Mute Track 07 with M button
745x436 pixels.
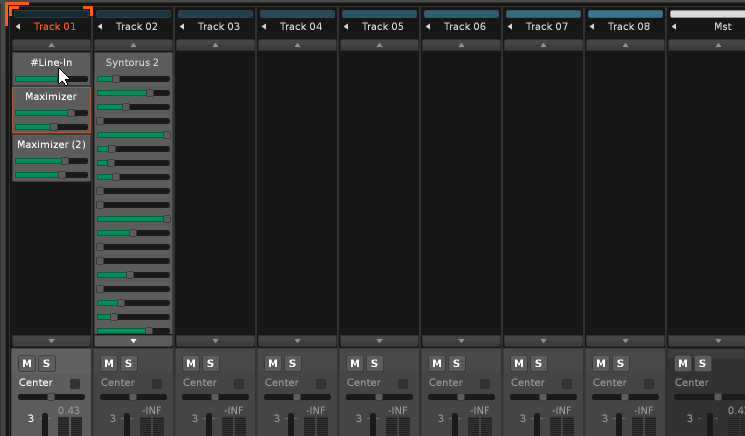coord(520,363)
